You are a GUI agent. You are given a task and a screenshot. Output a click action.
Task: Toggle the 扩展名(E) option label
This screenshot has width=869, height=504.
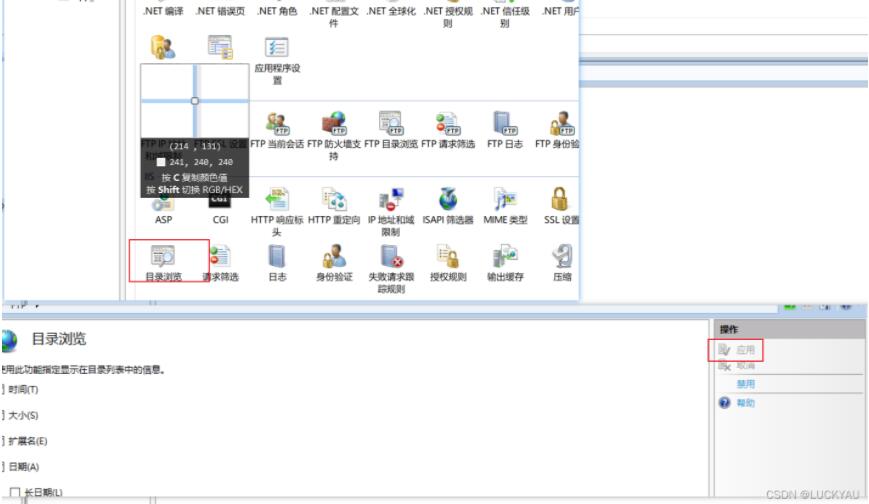click(28, 441)
